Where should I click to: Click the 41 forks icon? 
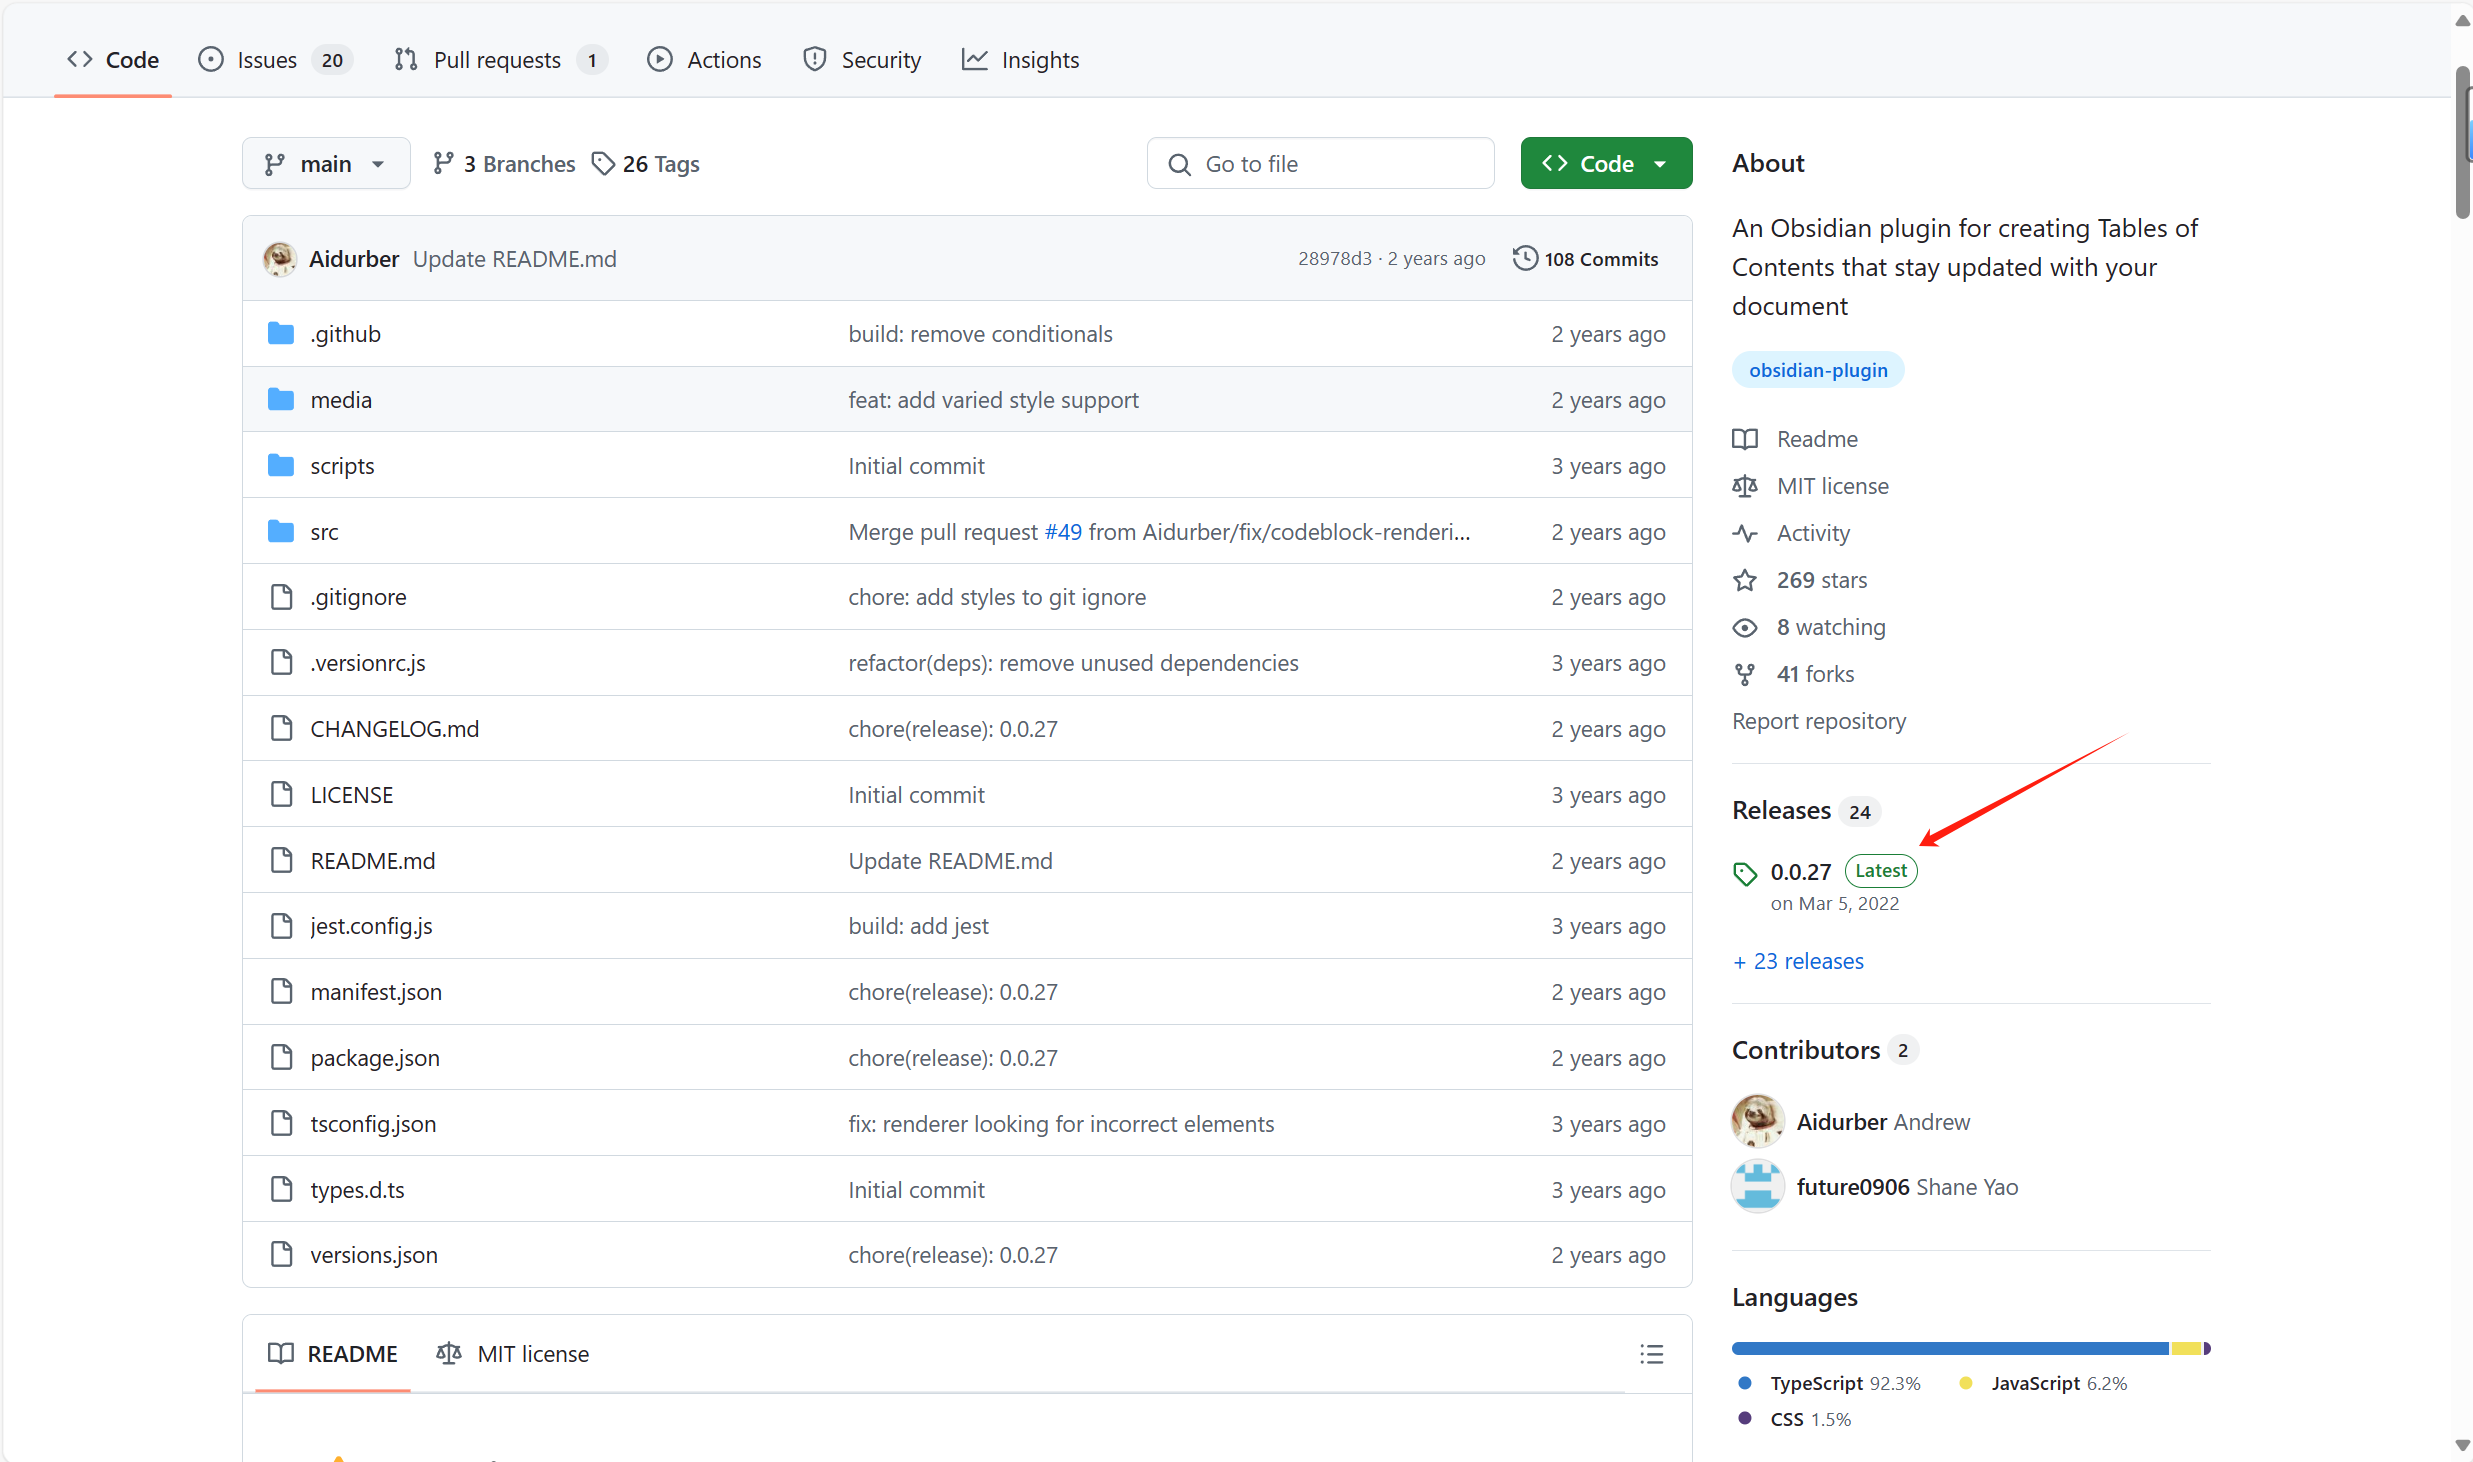pyautogui.click(x=1745, y=674)
